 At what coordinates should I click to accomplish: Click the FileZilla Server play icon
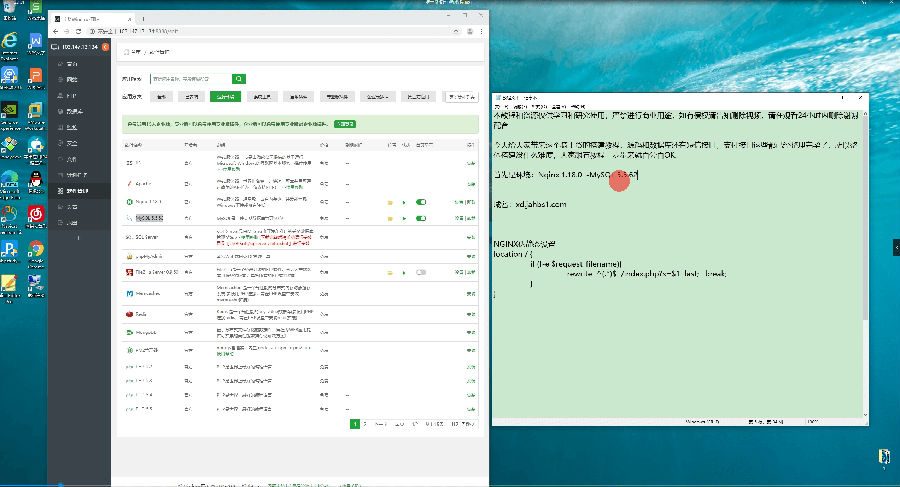[404, 272]
